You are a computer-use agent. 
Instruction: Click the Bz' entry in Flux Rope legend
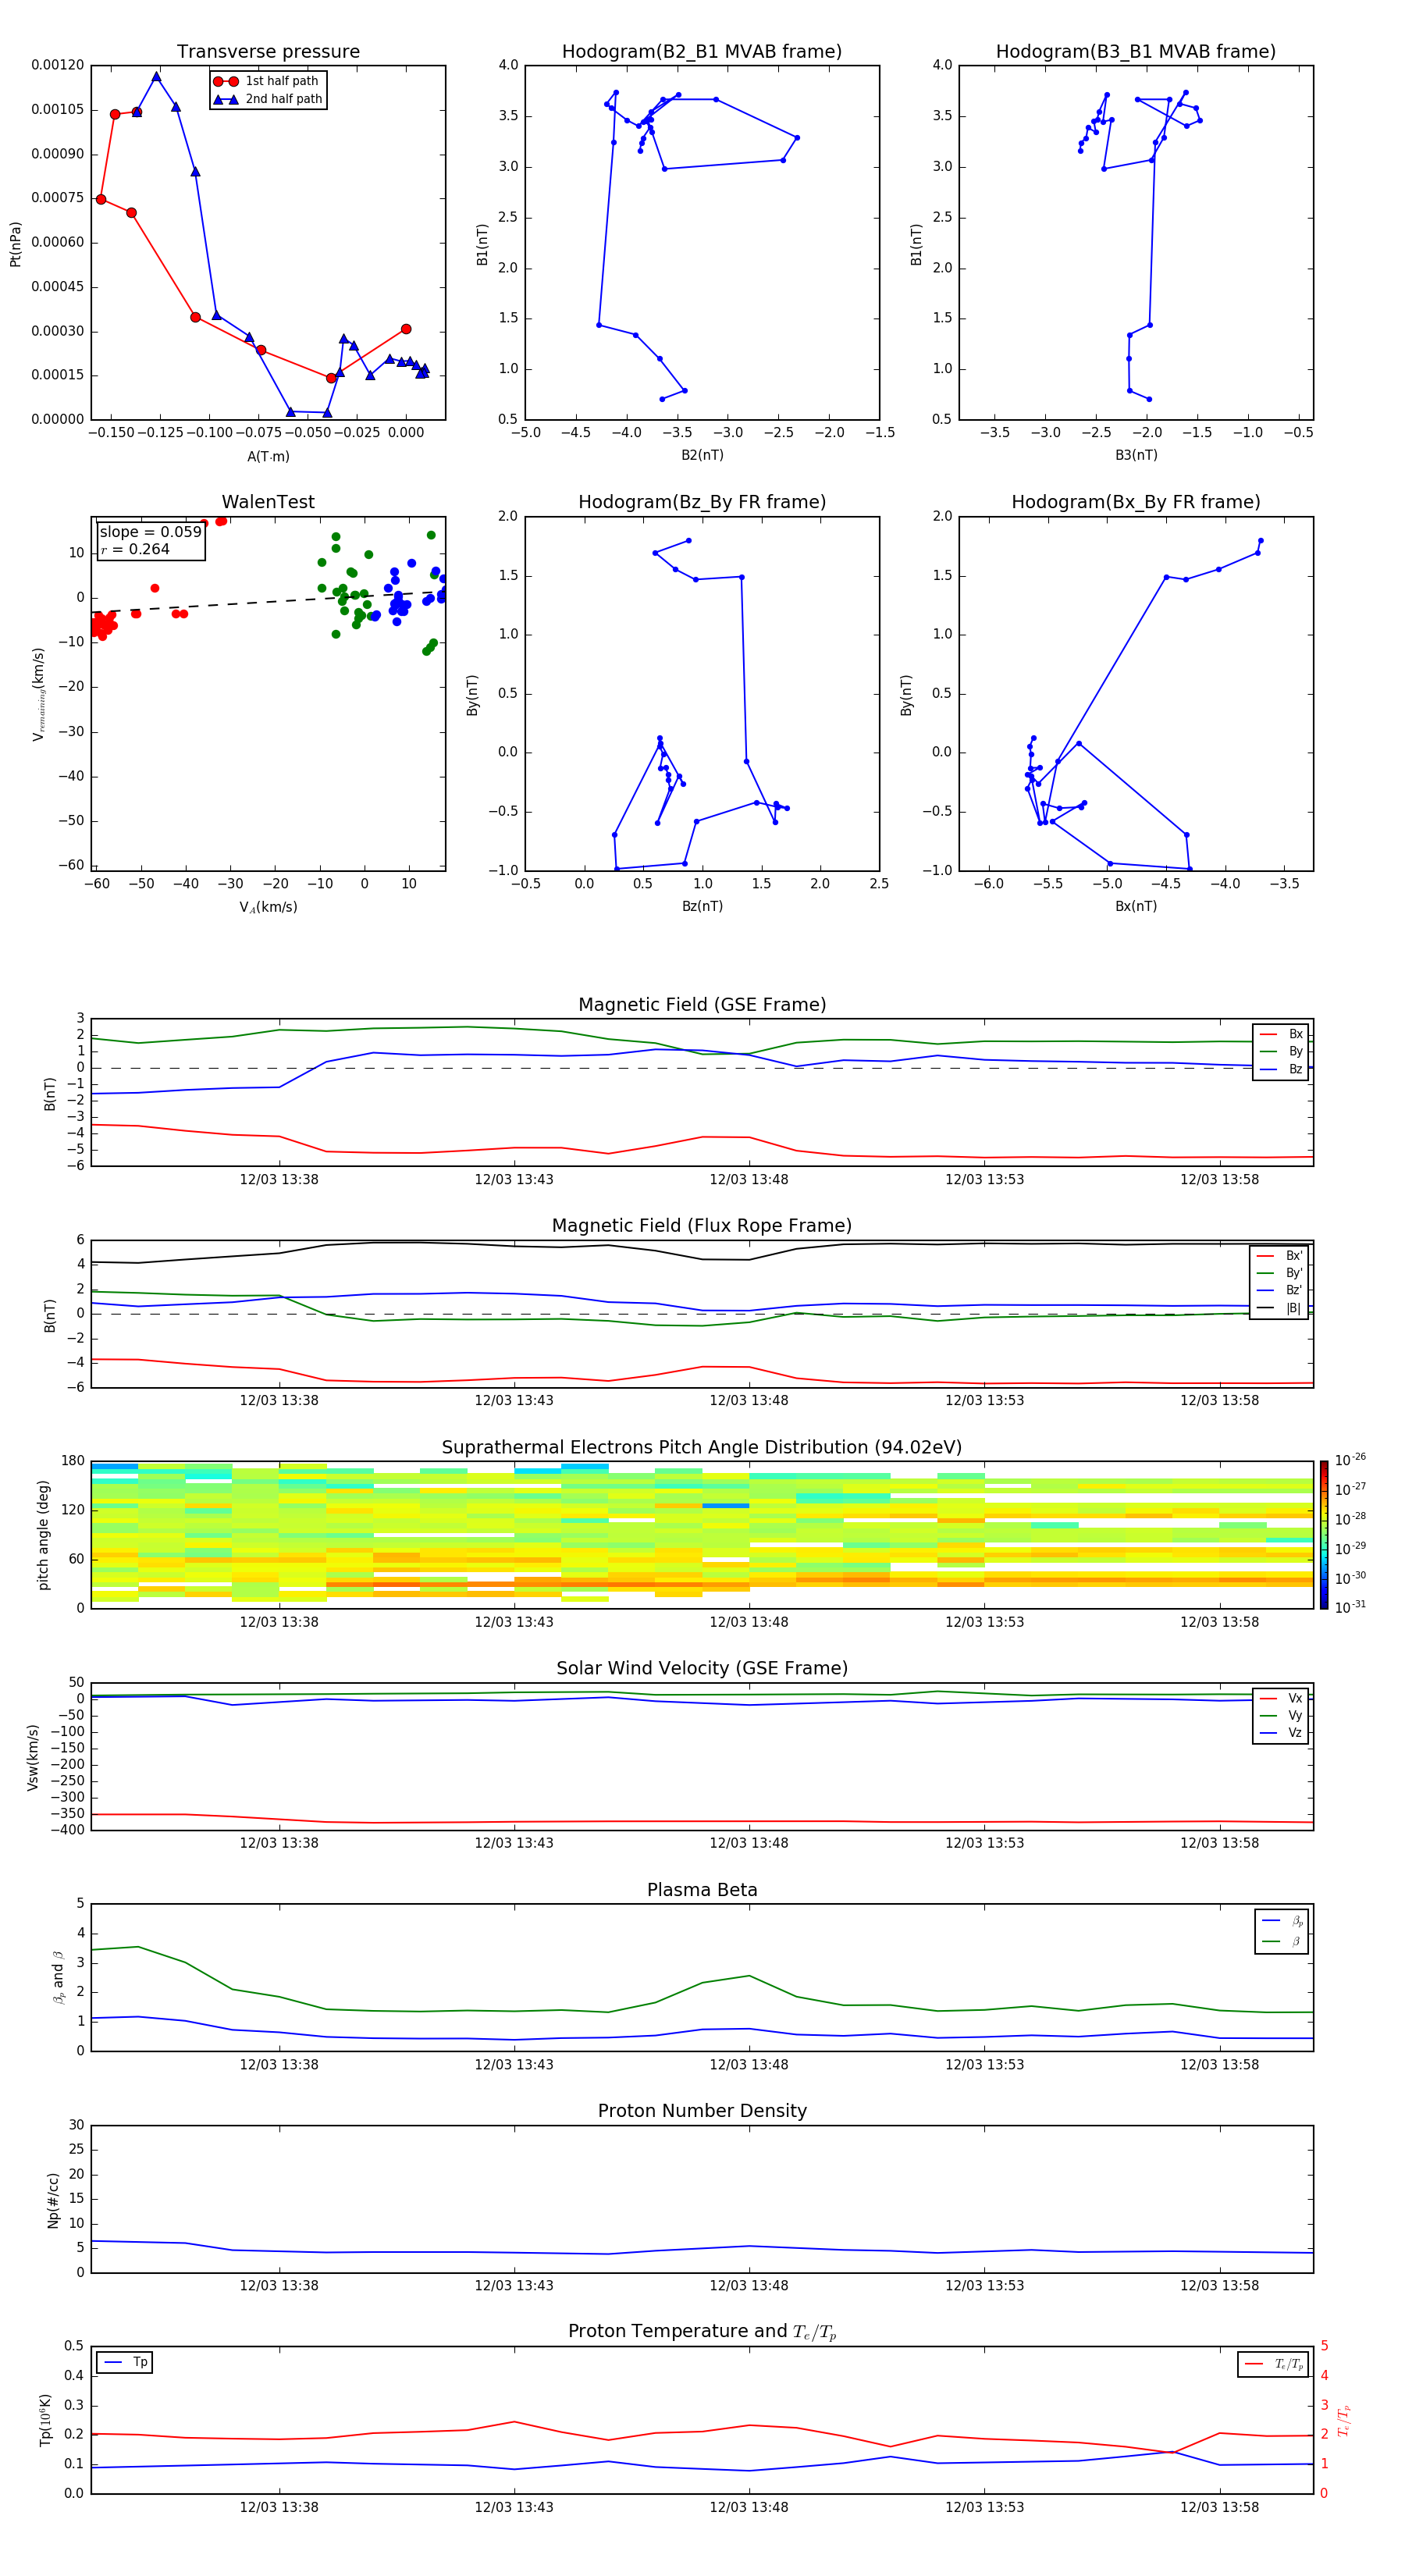pyautogui.click(x=1279, y=1291)
